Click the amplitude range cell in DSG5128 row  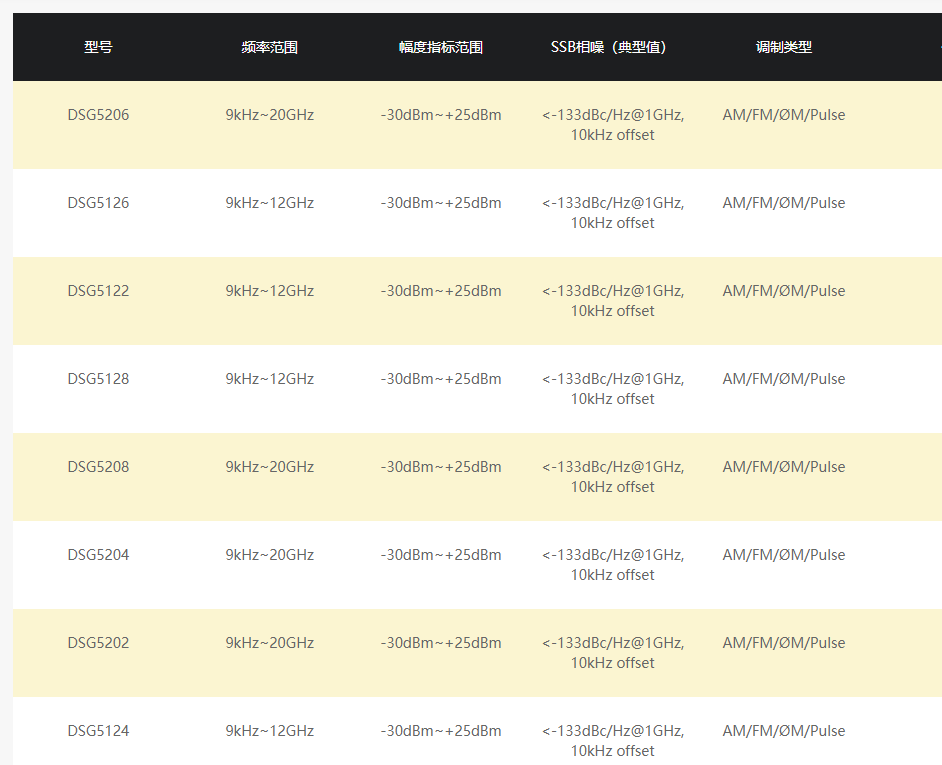tap(440, 379)
